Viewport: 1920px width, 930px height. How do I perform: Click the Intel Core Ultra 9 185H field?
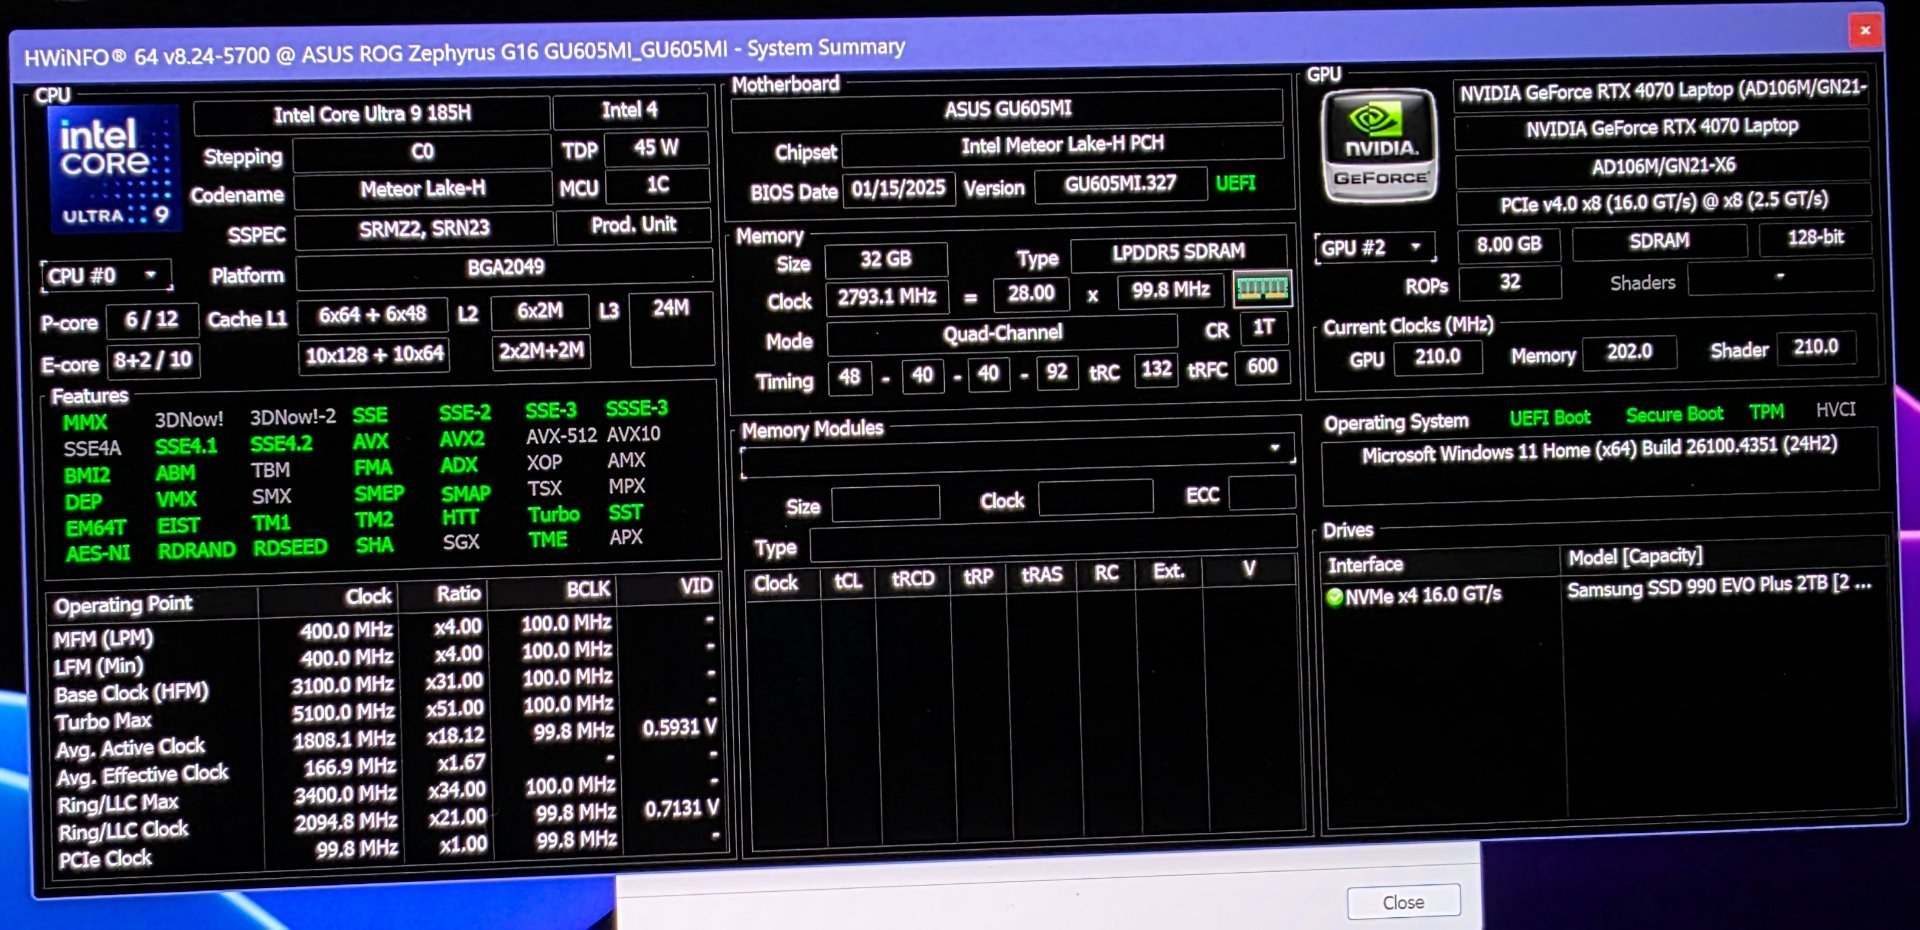(x=372, y=115)
